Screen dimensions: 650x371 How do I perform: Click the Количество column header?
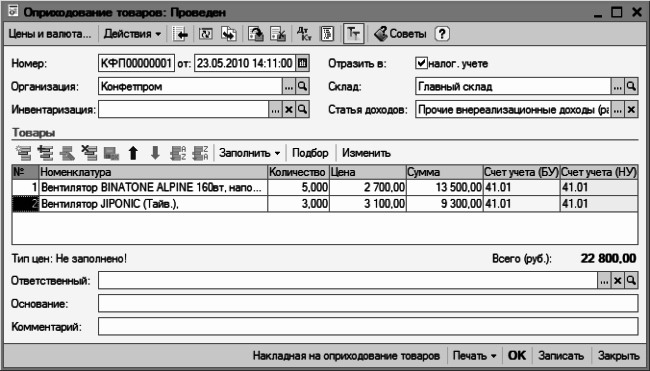[298, 172]
